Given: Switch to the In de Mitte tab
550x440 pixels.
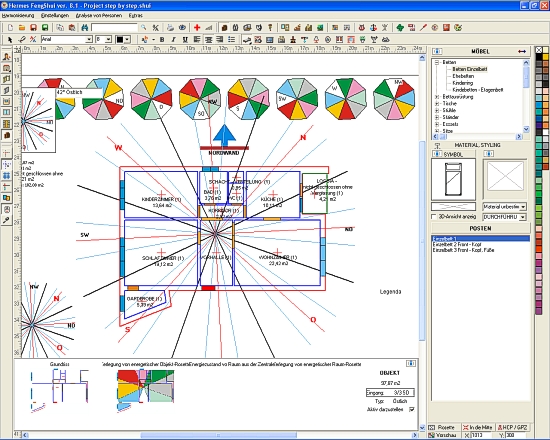Looking at the screenshot, I should coord(478,427).
